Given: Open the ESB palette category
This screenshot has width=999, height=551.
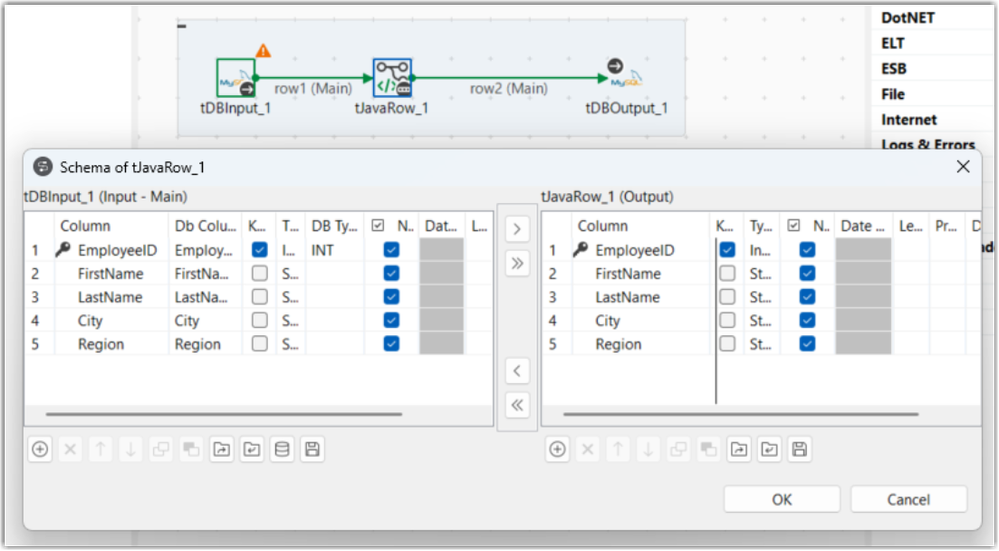Looking at the screenshot, I should tap(893, 69).
